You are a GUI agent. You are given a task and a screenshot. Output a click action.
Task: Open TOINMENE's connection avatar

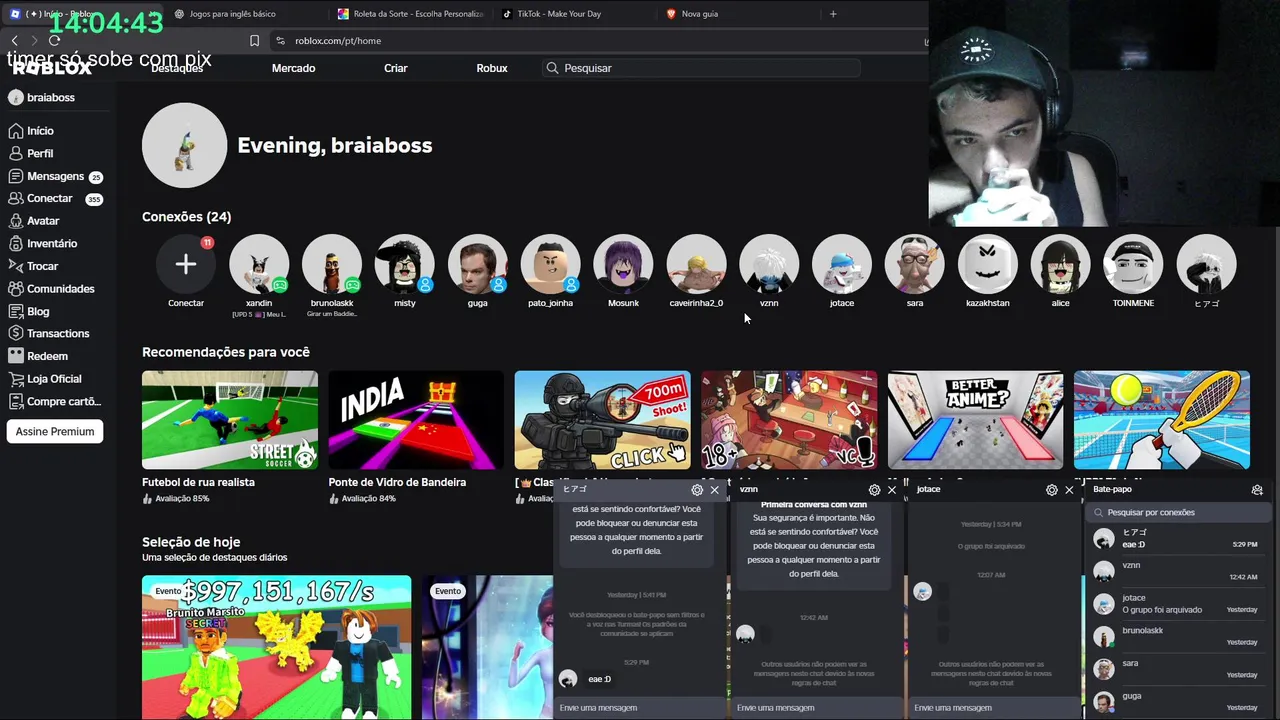[x=1133, y=264]
